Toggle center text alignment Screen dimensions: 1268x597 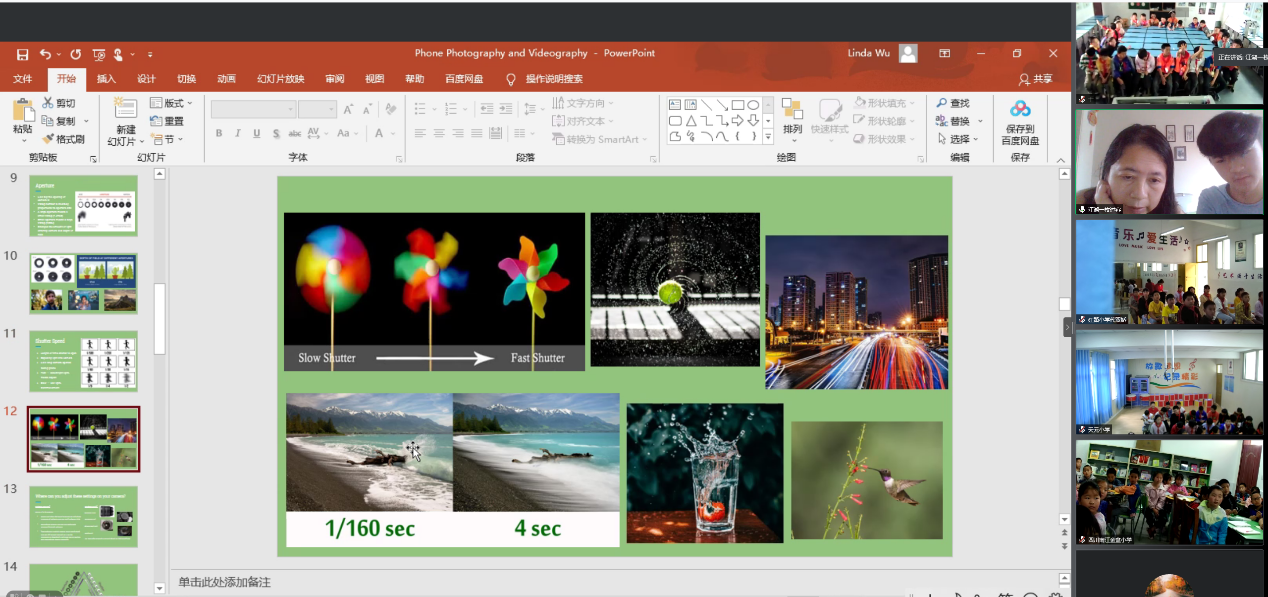(439, 134)
